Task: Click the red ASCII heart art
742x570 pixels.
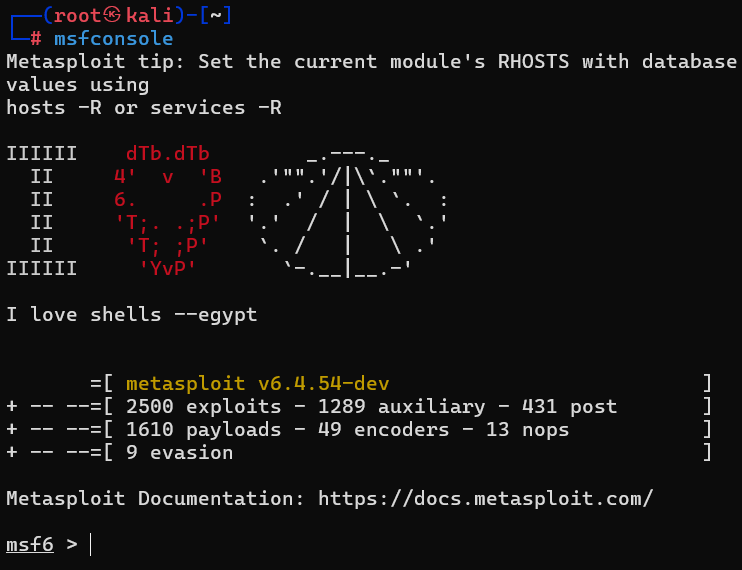Action: pyautogui.click(x=168, y=211)
